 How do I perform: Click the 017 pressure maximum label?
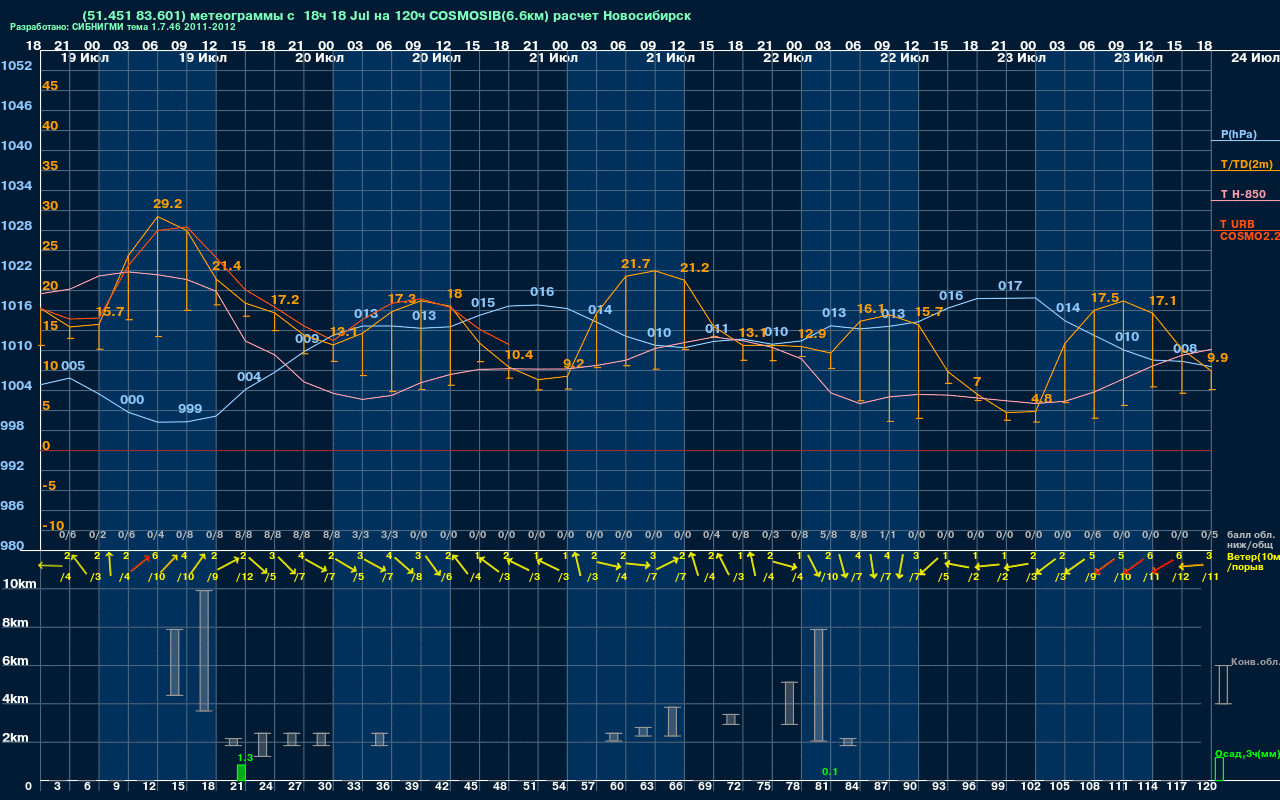pos(1010,286)
